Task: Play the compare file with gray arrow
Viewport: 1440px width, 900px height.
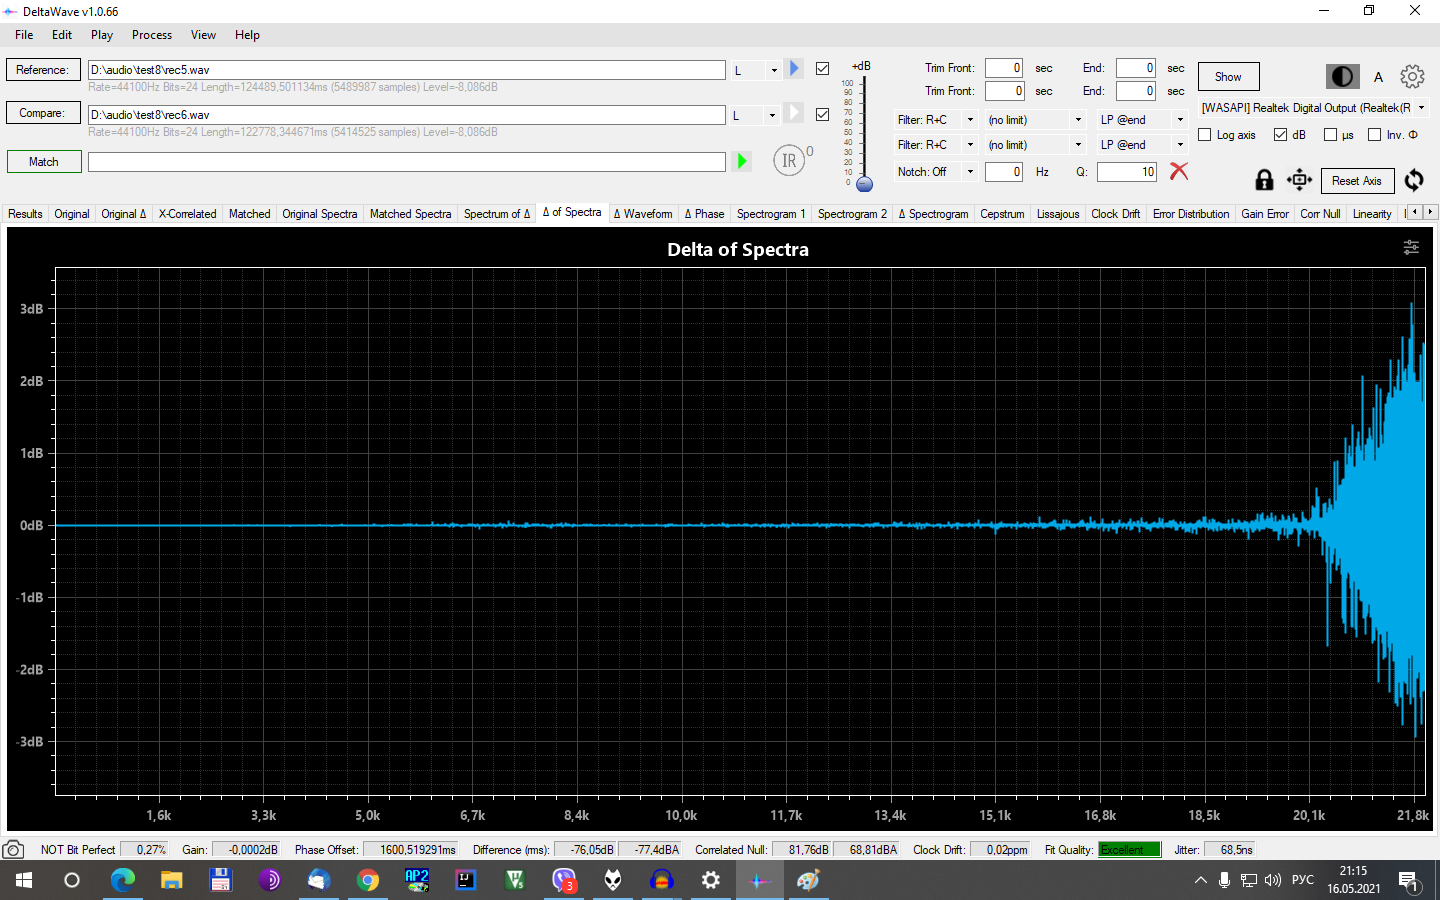Action: (x=794, y=113)
